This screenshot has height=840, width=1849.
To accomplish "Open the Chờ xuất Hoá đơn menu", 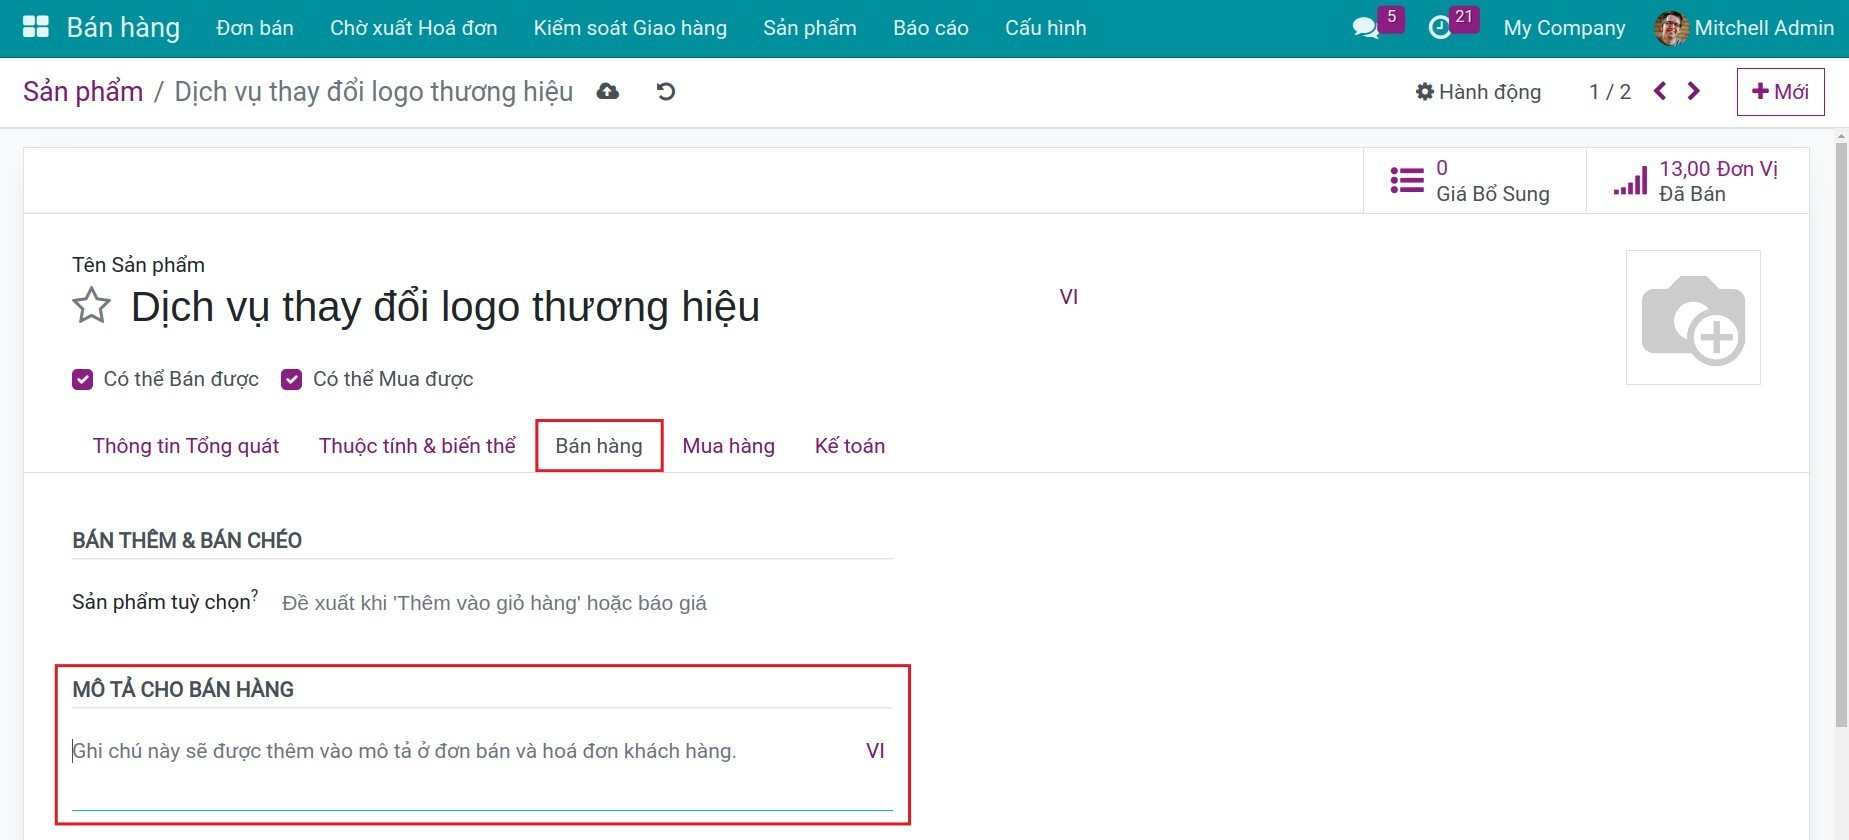I will pos(414,28).
